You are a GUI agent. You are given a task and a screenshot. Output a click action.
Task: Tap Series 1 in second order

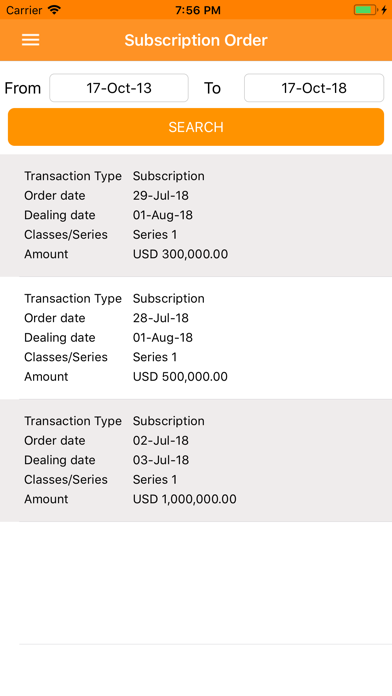tap(154, 357)
